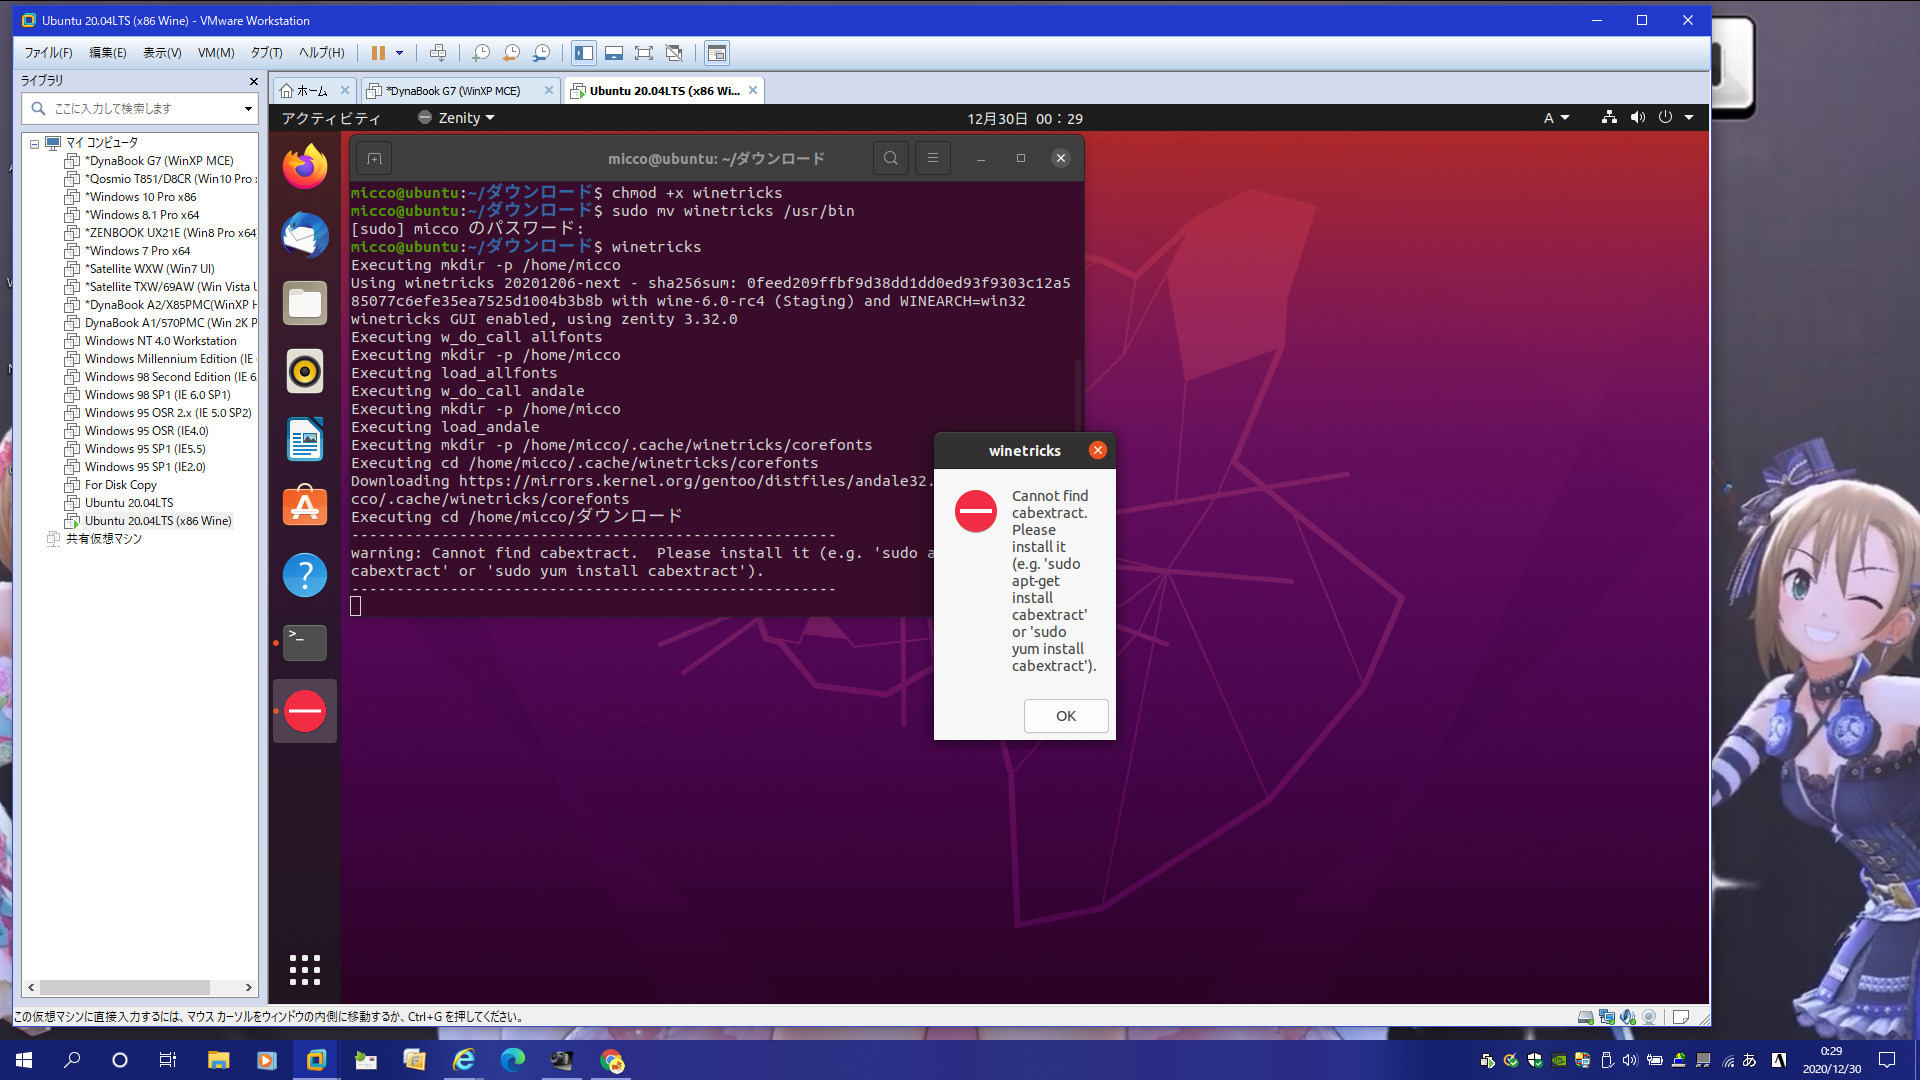Select For Disk Copy in the library
The height and width of the screenshot is (1080, 1920).
point(120,485)
